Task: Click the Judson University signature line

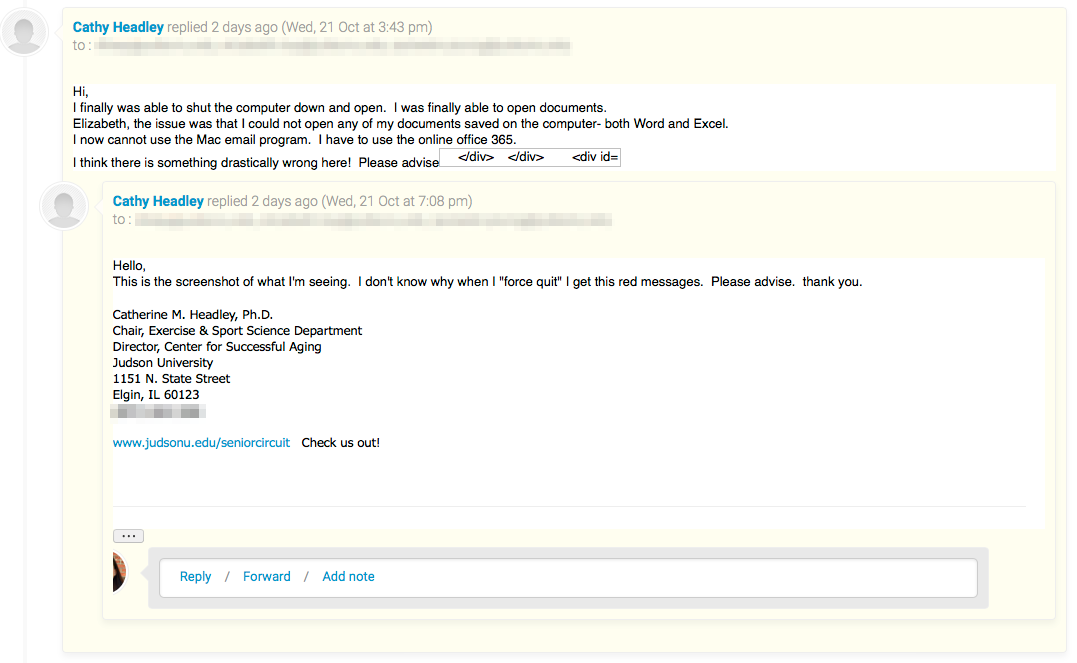Action: 163,363
